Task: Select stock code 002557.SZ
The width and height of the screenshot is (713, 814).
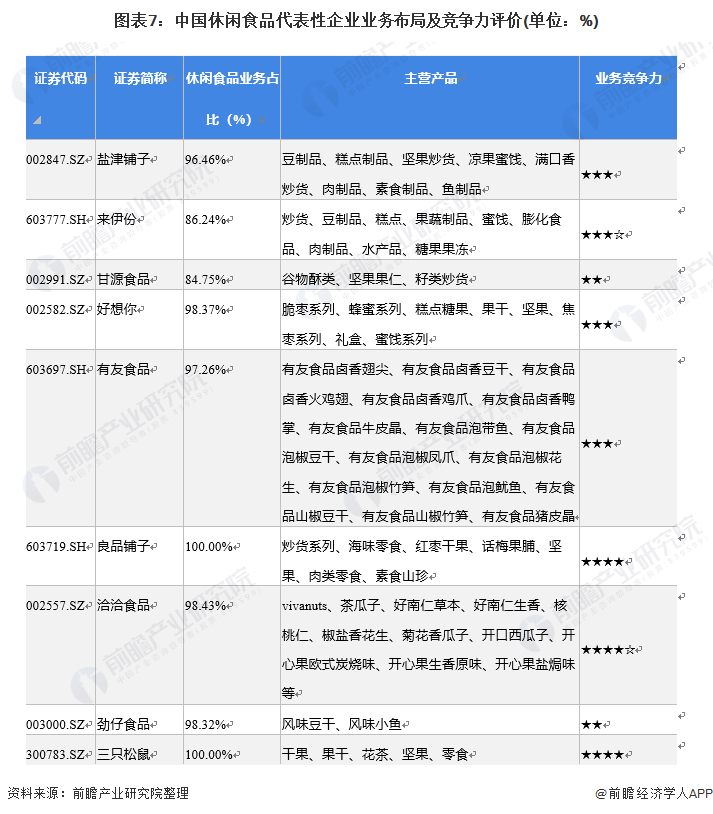Action: (56, 606)
